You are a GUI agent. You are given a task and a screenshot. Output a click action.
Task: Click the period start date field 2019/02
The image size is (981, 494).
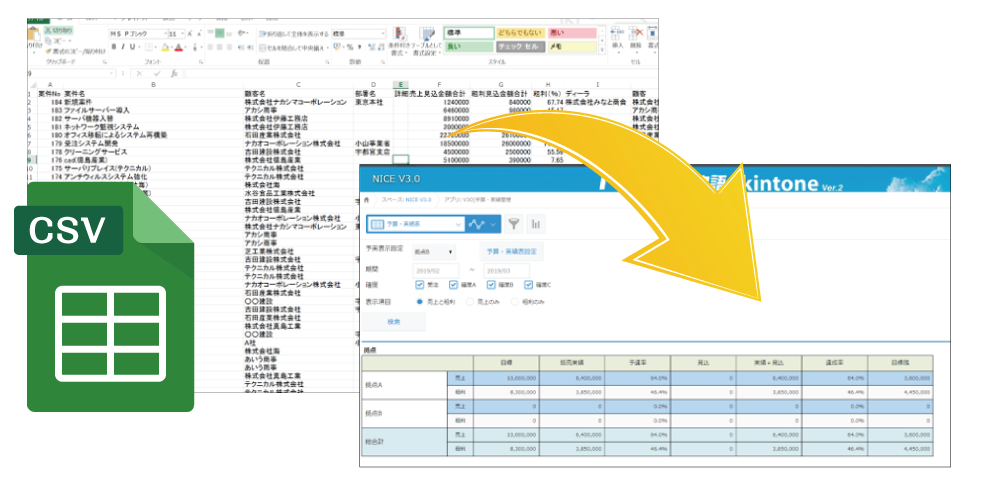434,270
